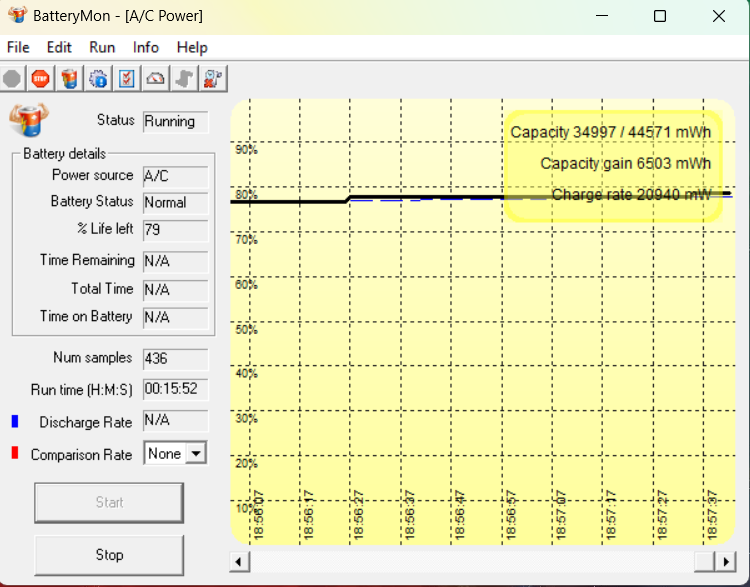Open the gear system info toolbar icon
The height and width of the screenshot is (587, 750).
(98, 78)
